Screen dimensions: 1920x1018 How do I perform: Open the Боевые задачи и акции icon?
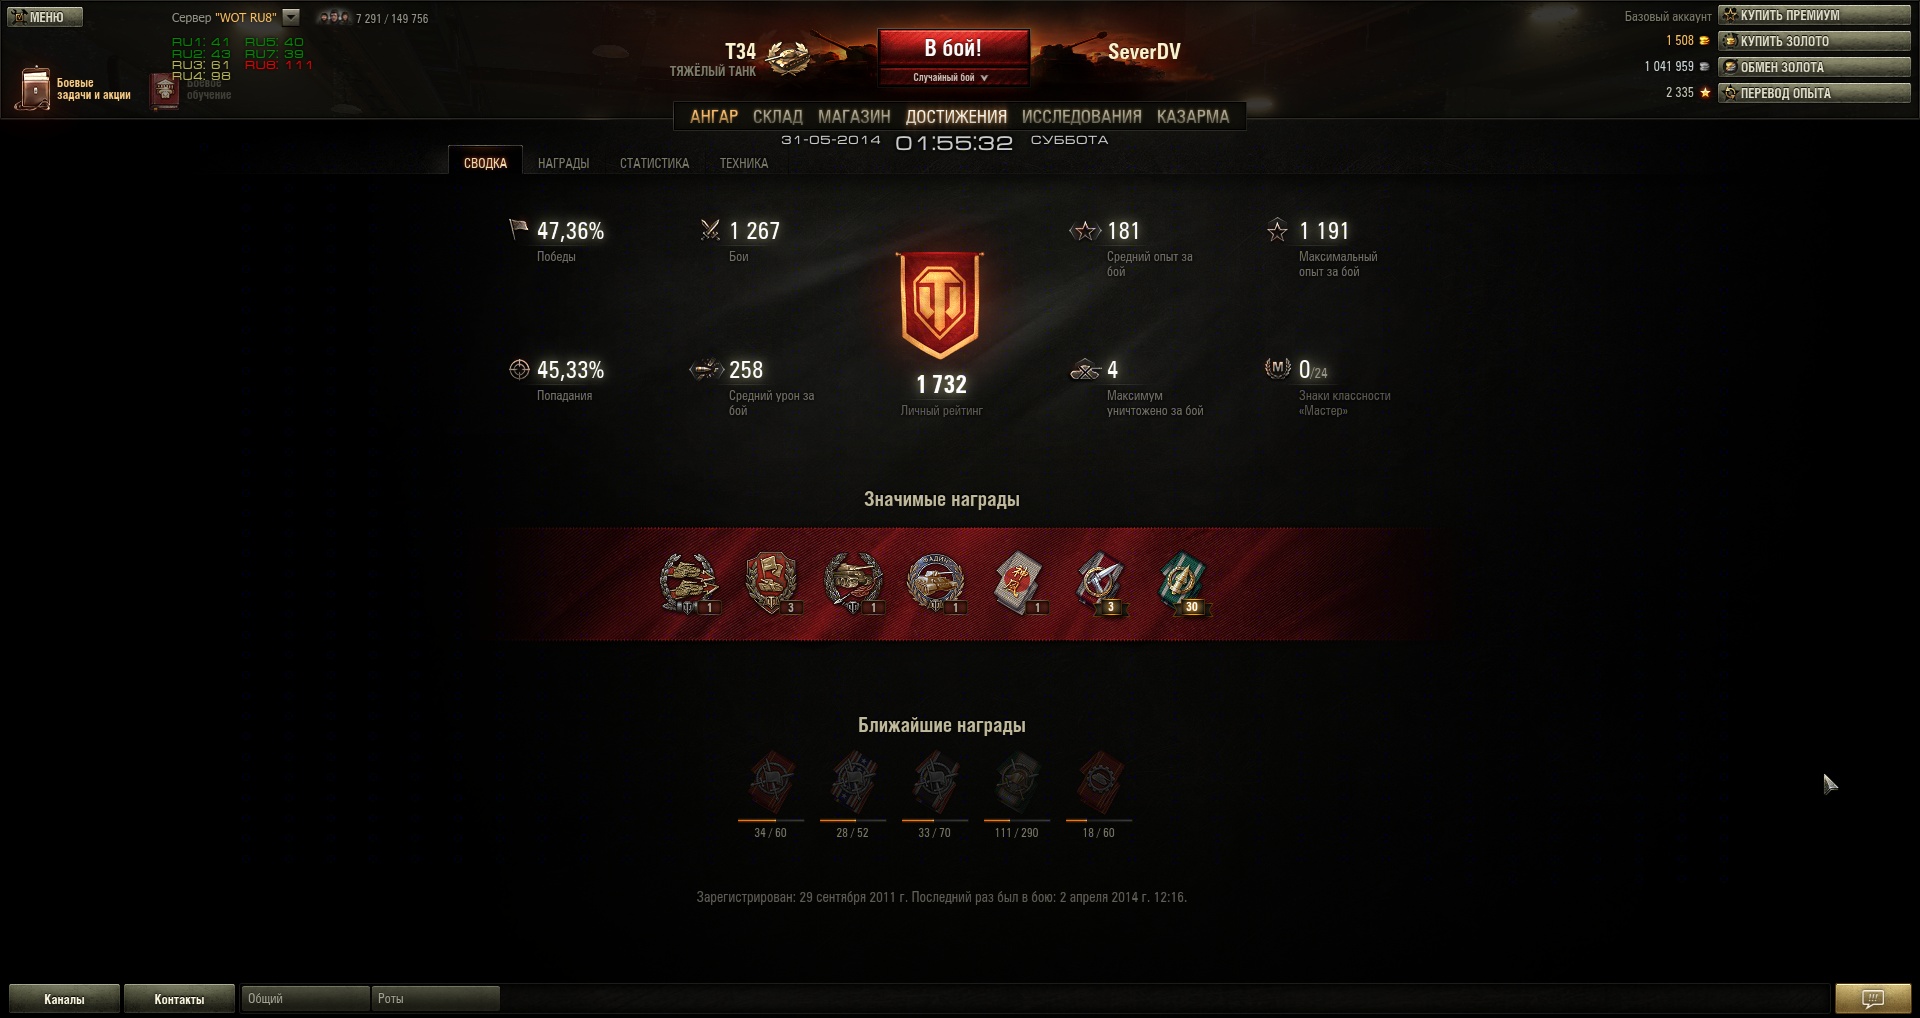click(33, 88)
